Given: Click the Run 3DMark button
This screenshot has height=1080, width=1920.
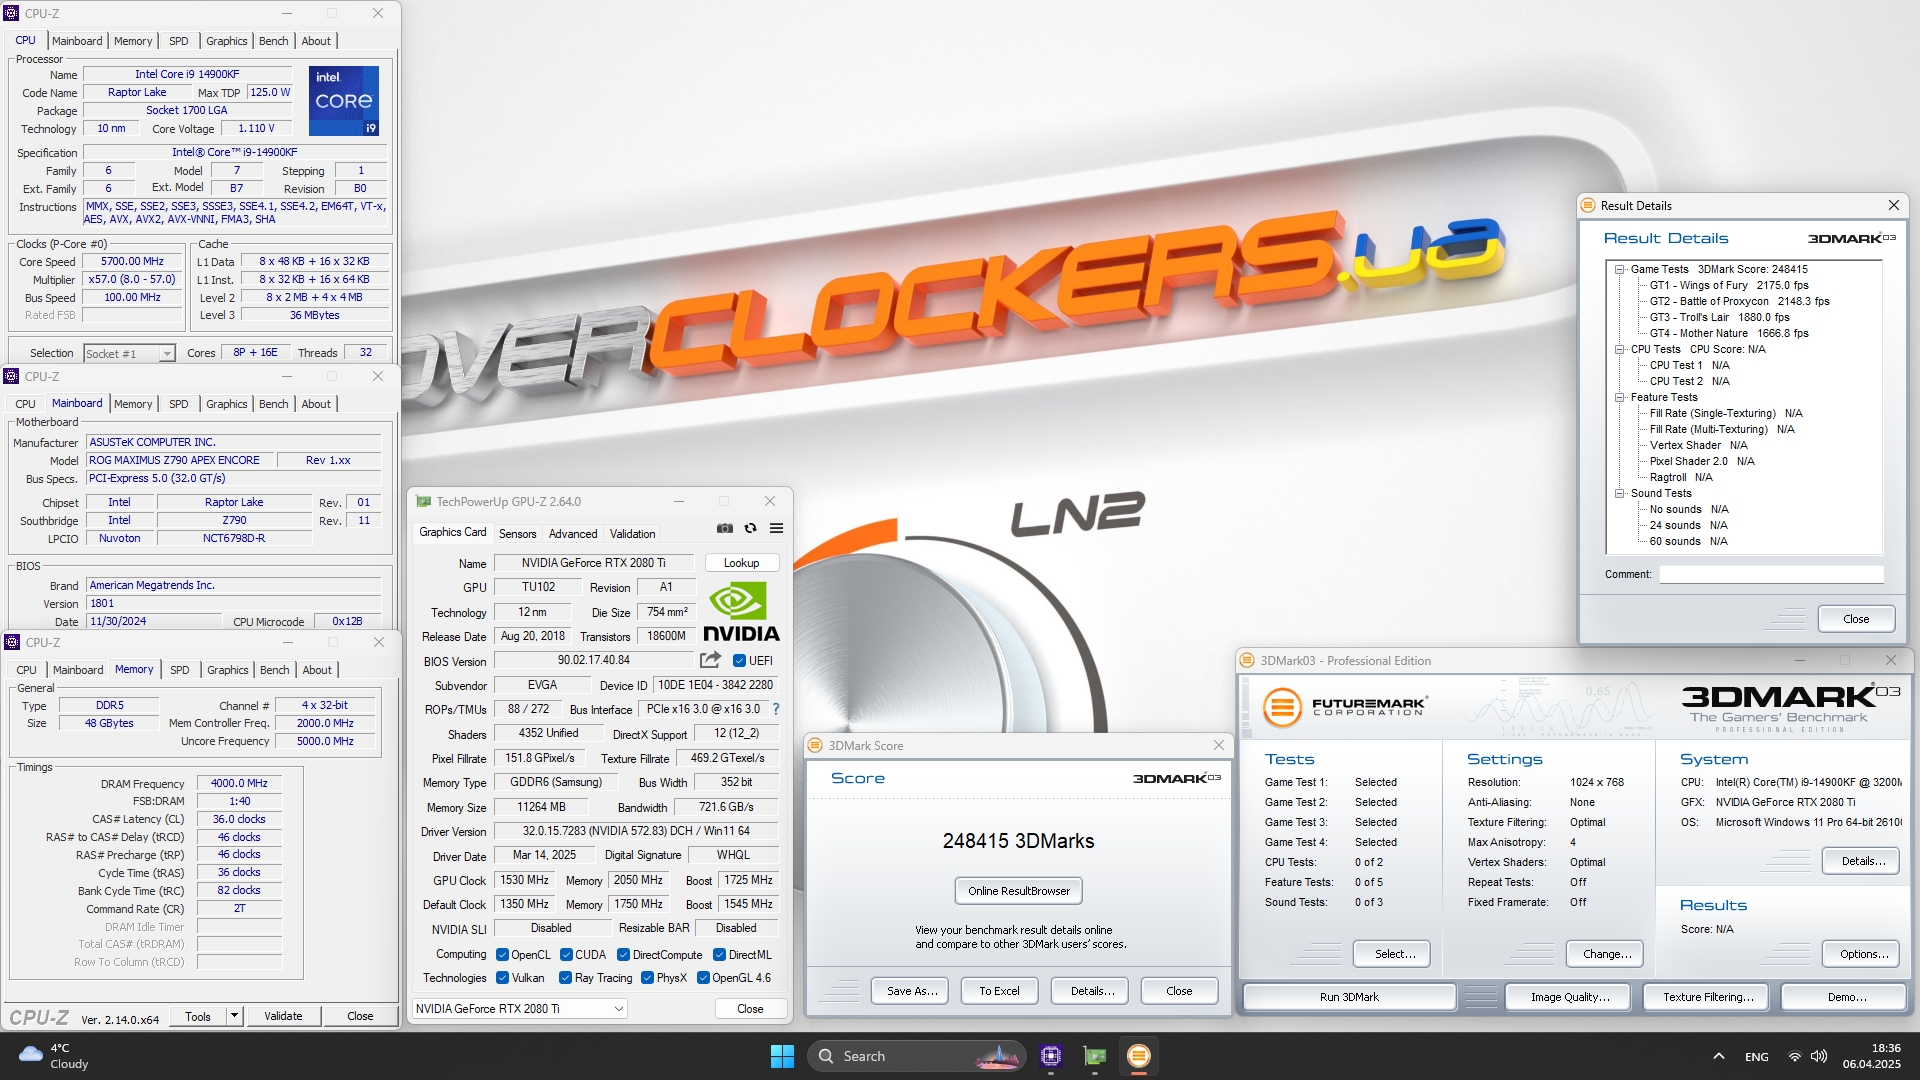Looking at the screenshot, I should 1349,997.
